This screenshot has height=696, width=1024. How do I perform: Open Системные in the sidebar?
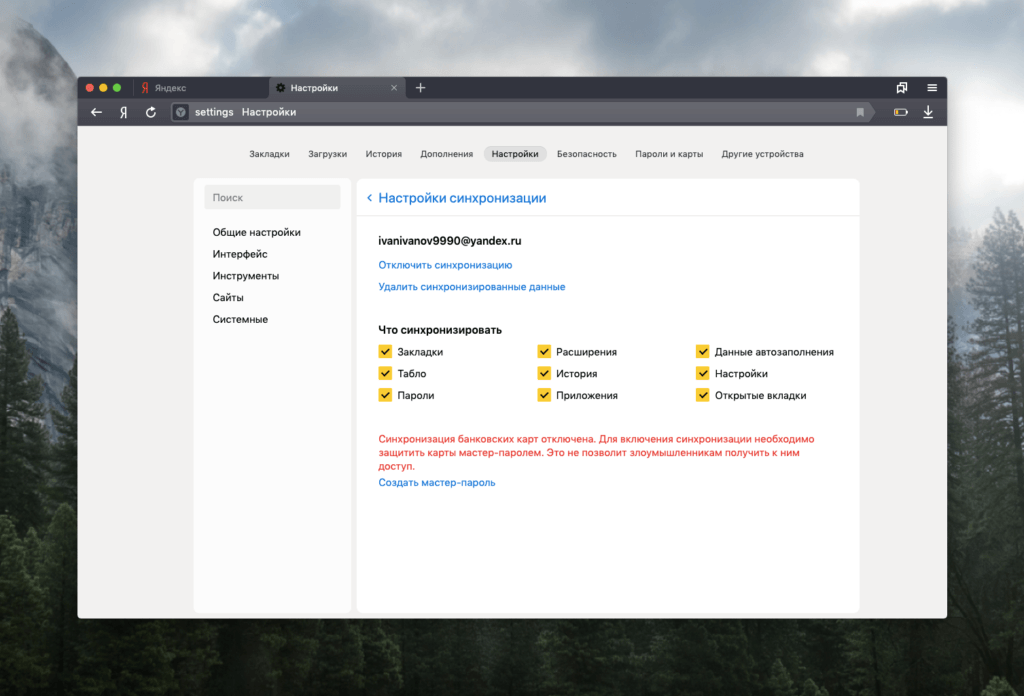click(x=240, y=319)
